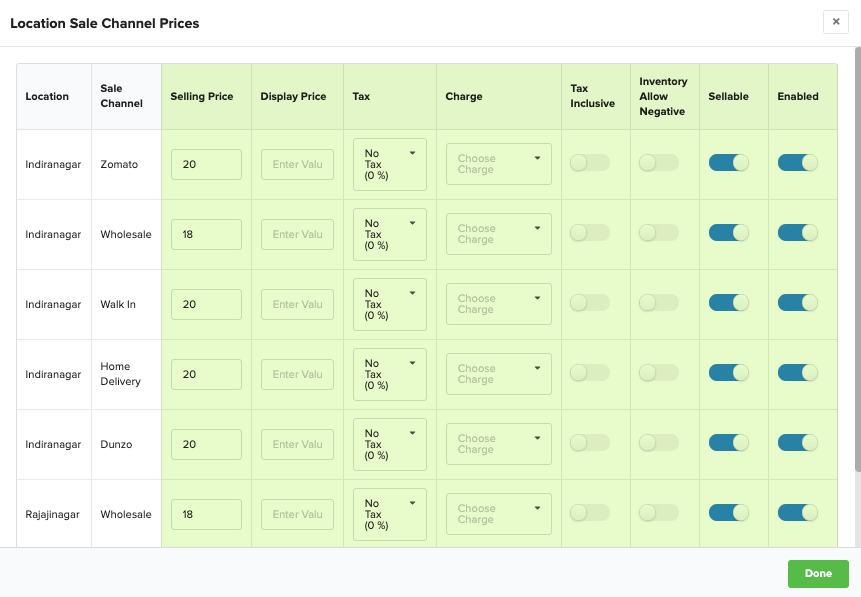Enable Tax Inclusive for Indiranagar Walk In
This screenshot has height=597, width=861.
pyautogui.click(x=590, y=303)
